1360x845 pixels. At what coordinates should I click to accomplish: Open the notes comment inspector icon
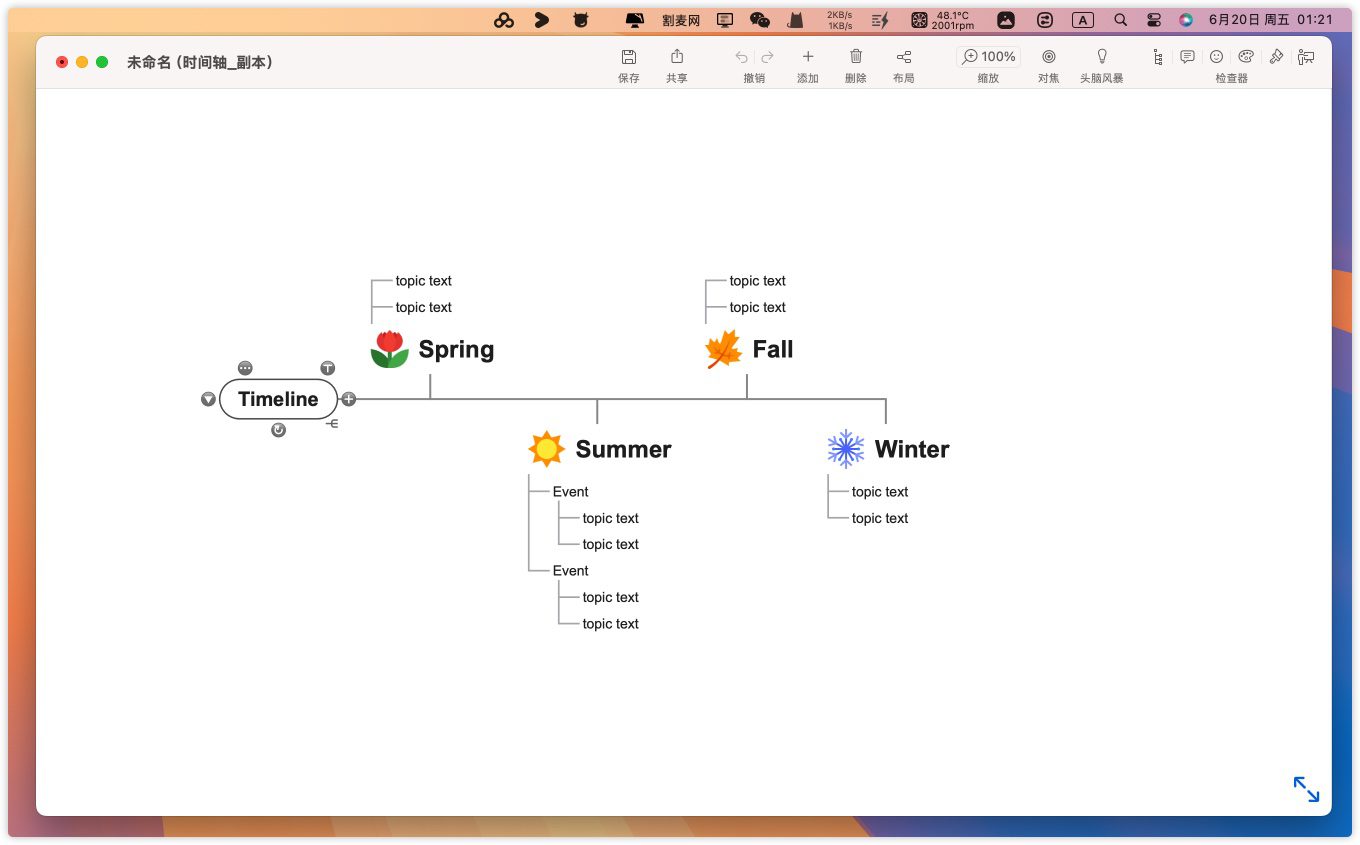pos(1187,57)
